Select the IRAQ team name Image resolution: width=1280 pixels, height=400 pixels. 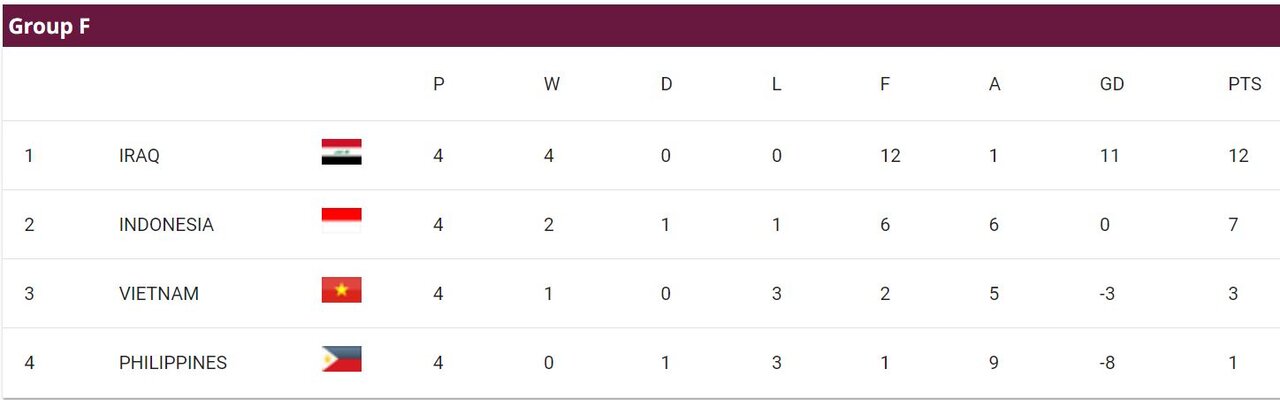click(x=139, y=156)
